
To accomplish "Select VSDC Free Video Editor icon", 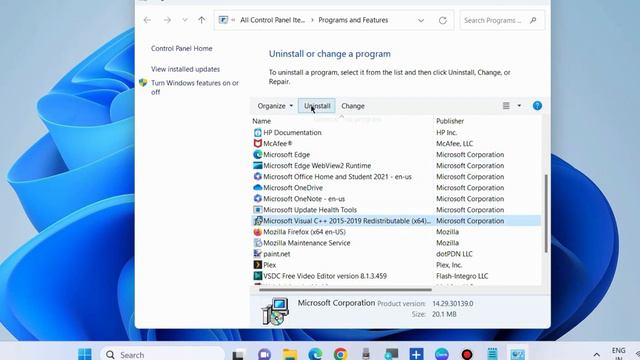I will 258,276.
